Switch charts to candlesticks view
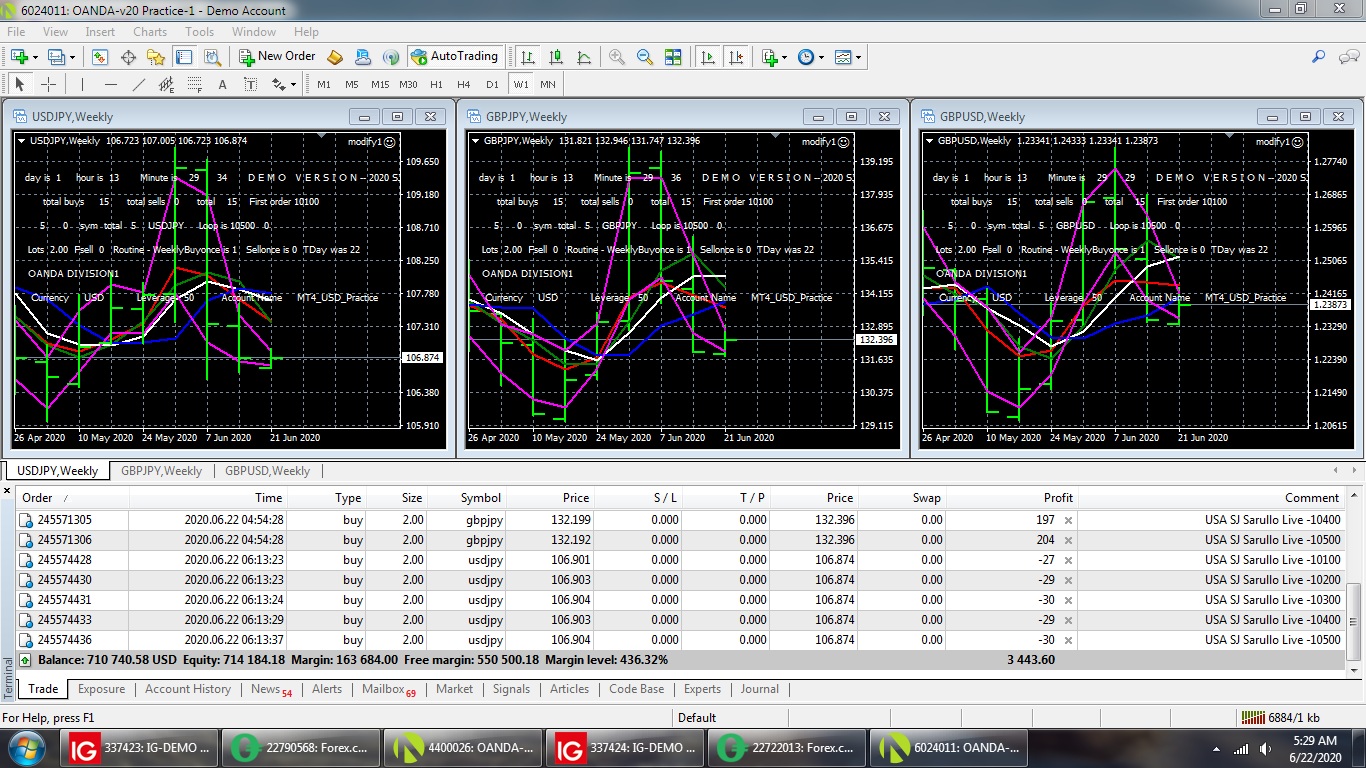 click(556, 57)
